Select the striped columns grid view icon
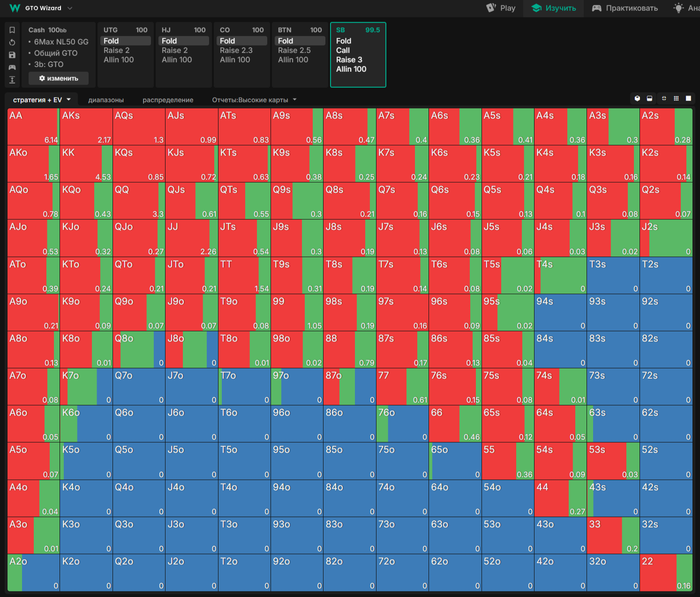Image resolution: width=700 pixels, height=597 pixels. [x=676, y=98]
